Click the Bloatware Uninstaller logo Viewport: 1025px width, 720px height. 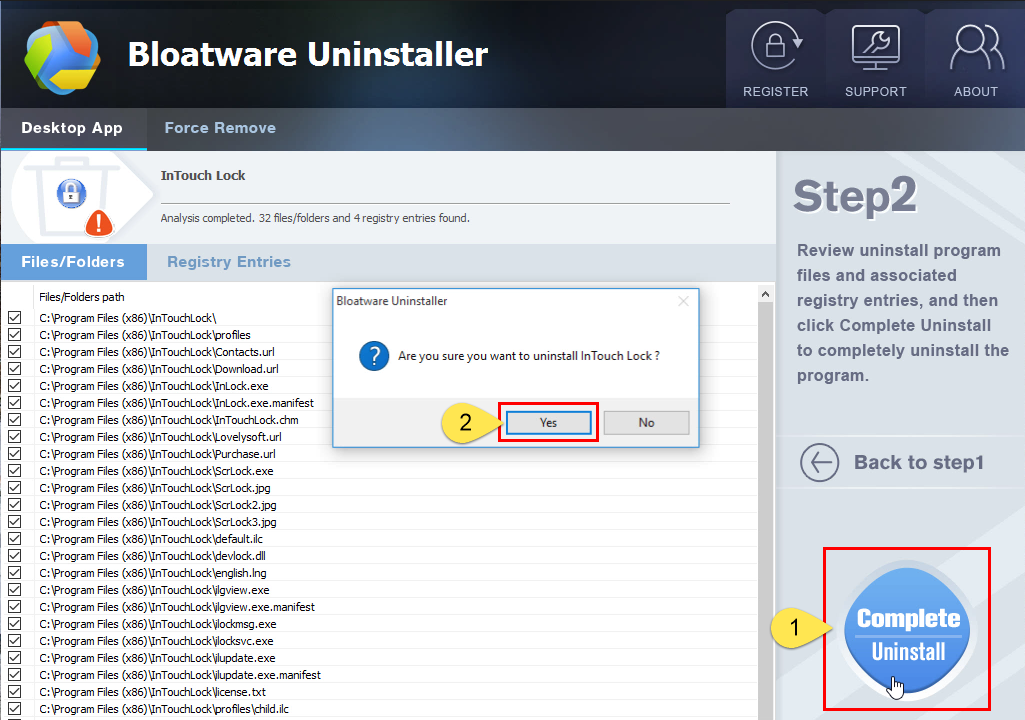[x=63, y=58]
